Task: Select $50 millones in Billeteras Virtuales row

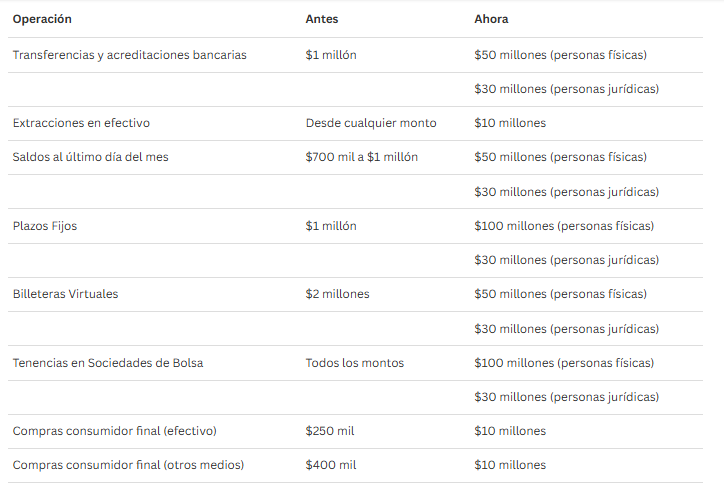Action: pyautogui.click(x=561, y=294)
